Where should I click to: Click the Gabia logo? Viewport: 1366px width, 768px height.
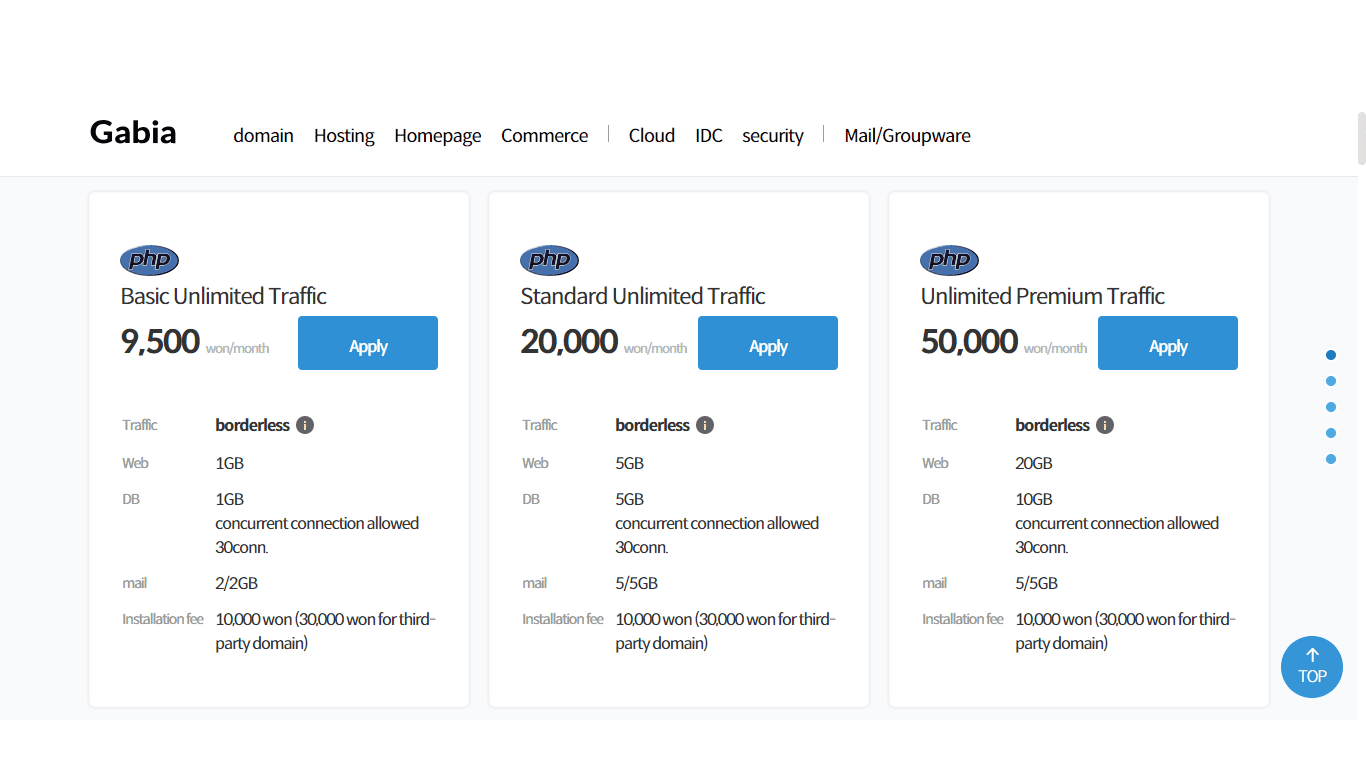tap(133, 132)
